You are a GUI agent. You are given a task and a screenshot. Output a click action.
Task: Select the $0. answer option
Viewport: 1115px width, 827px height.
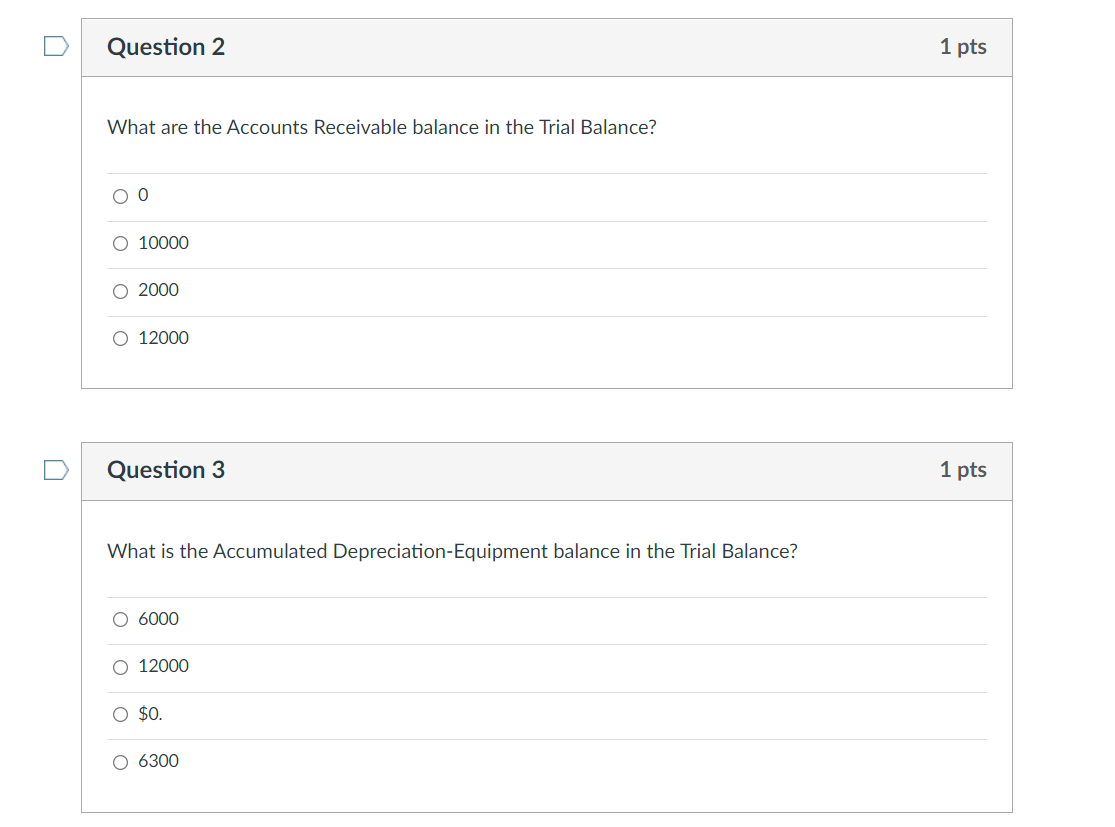tap(120, 715)
